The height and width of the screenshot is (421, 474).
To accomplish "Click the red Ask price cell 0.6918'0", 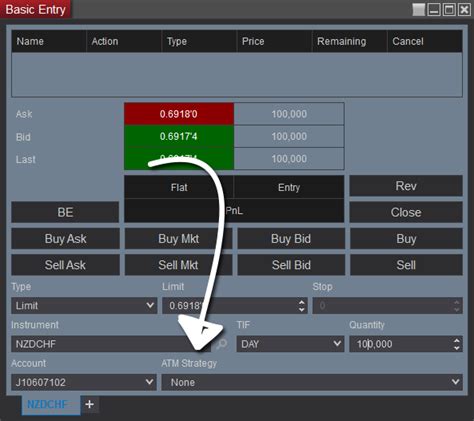I will 179,114.
